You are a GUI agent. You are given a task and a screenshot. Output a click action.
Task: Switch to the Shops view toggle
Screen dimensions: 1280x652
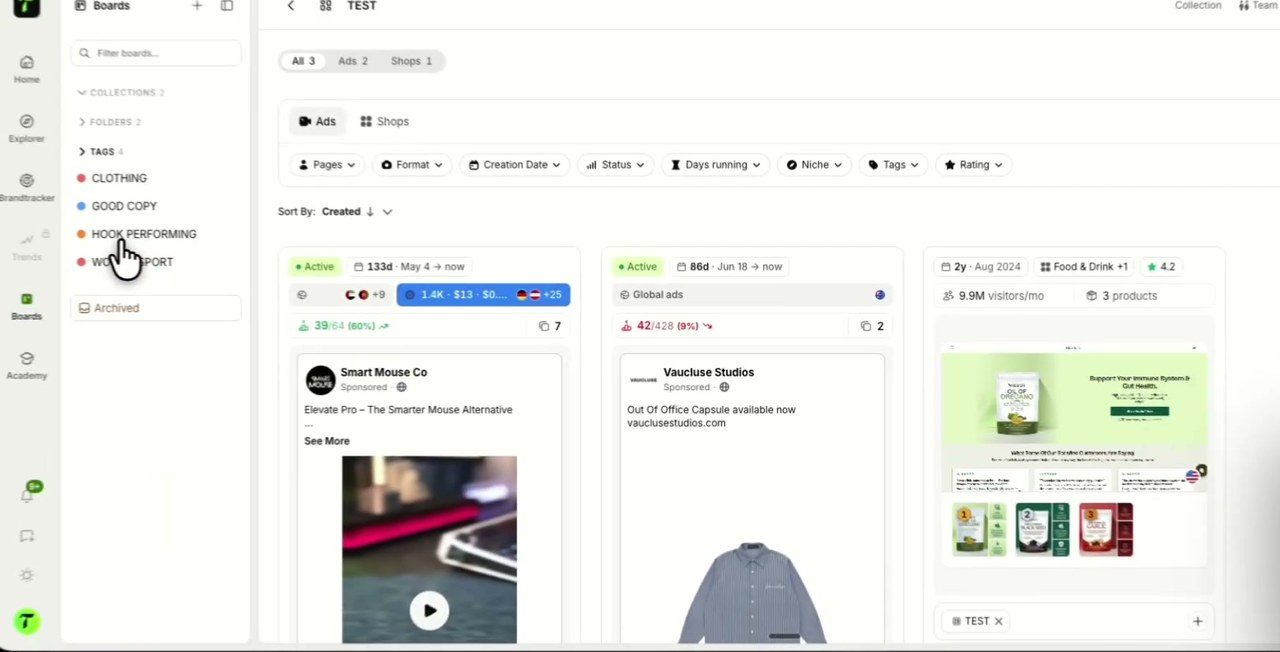pyautogui.click(x=385, y=122)
